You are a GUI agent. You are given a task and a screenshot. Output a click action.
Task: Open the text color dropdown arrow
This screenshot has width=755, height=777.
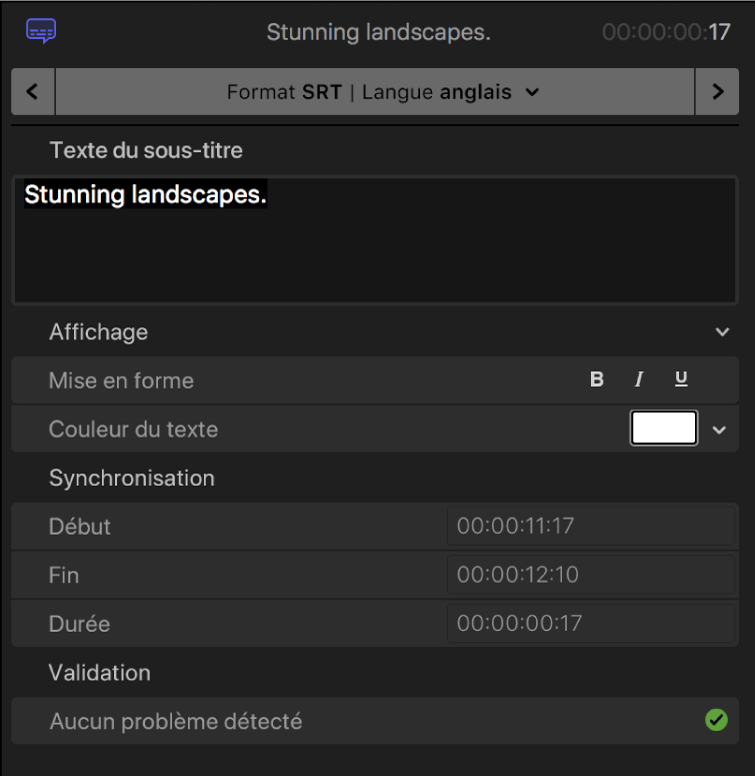719,429
